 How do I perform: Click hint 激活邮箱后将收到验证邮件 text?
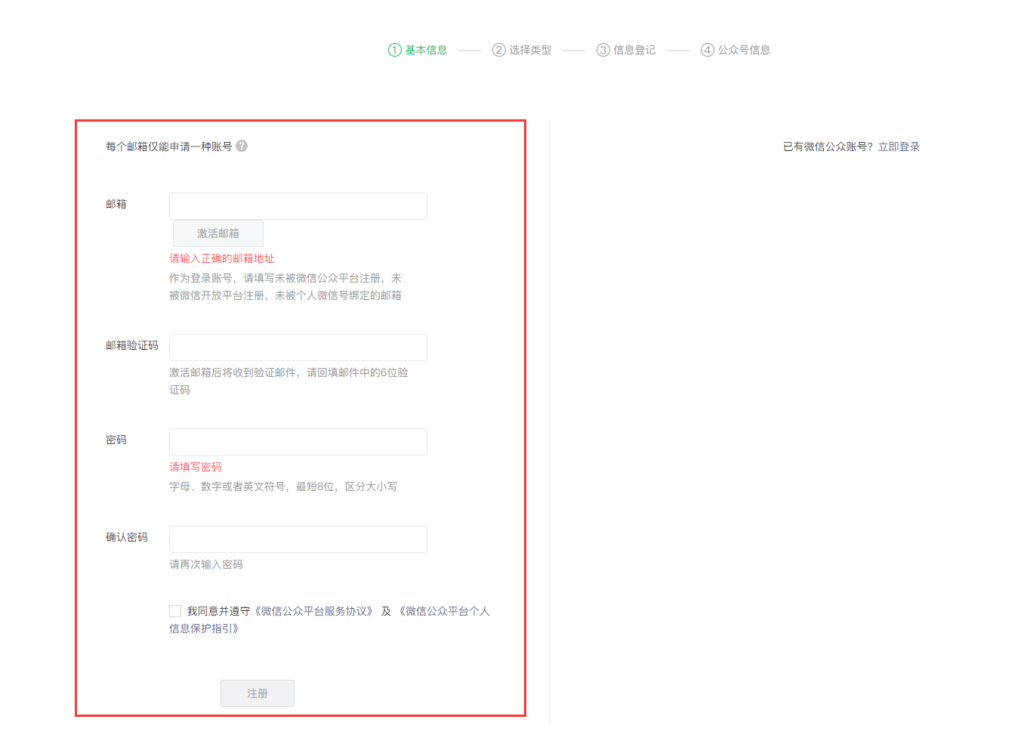point(289,381)
